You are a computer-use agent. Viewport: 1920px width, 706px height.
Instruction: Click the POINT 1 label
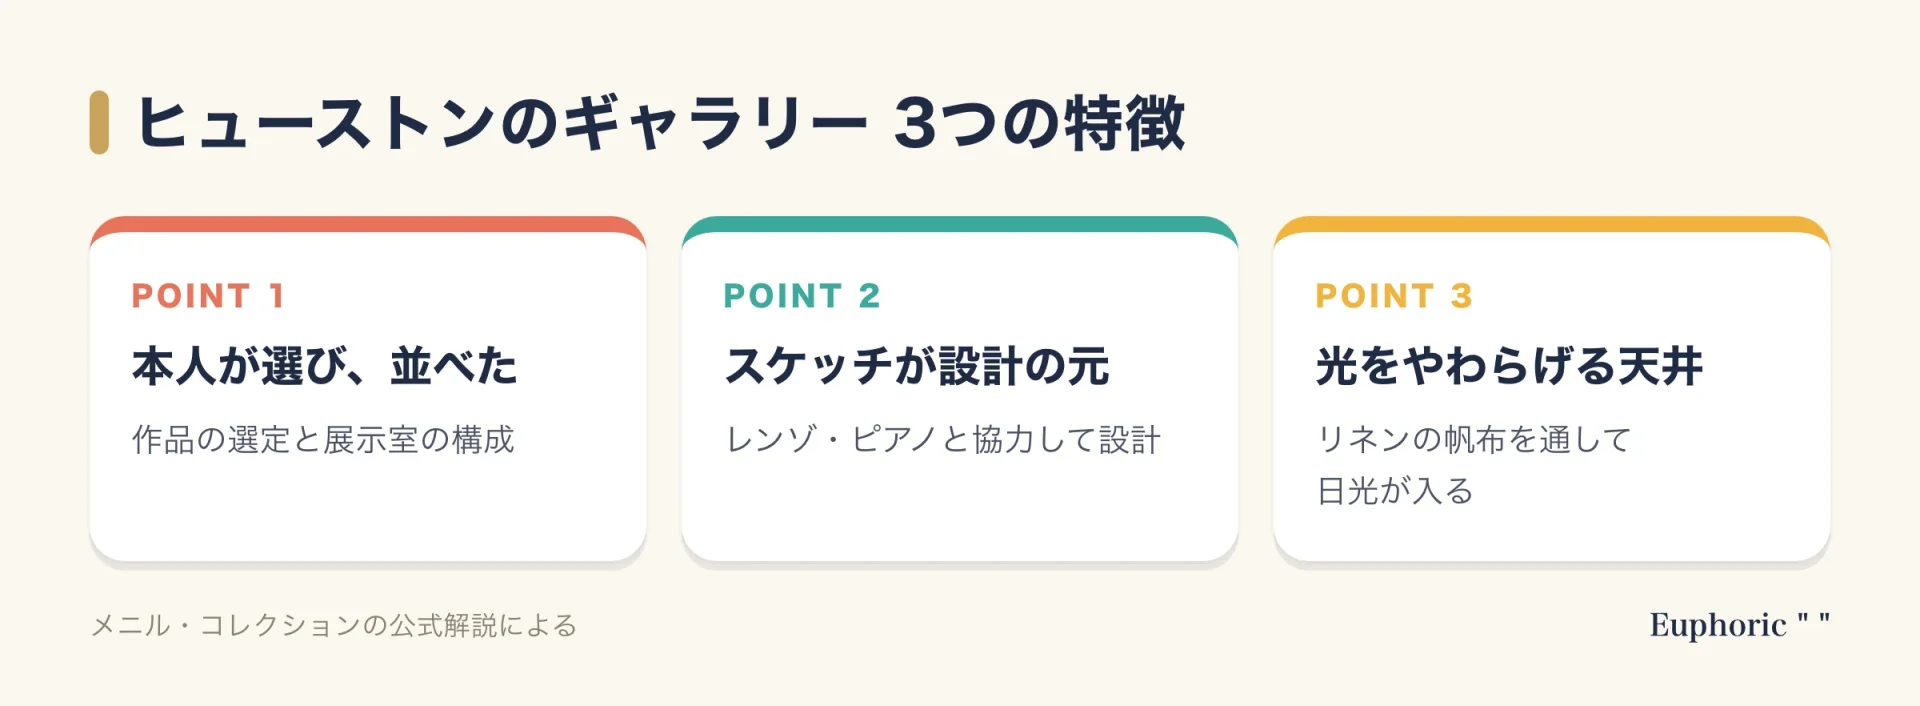click(209, 296)
